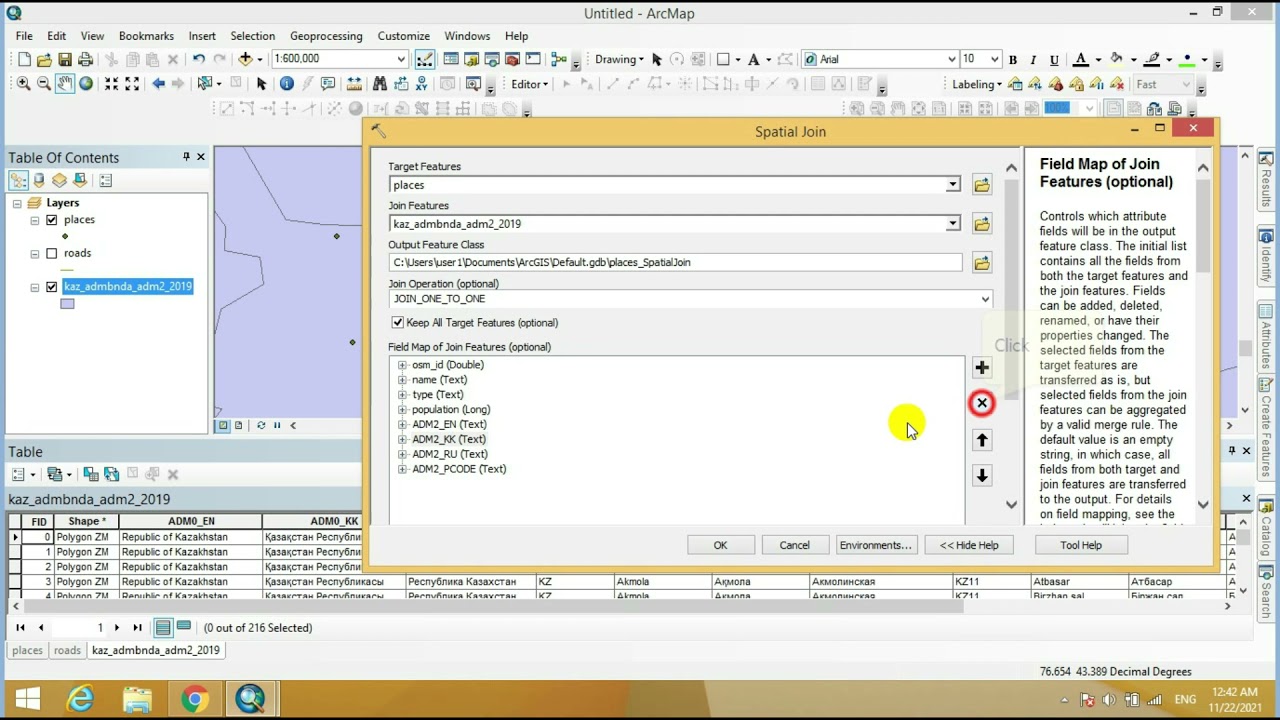Add field to field map plus icon
1280x720 pixels.
pyautogui.click(x=982, y=368)
